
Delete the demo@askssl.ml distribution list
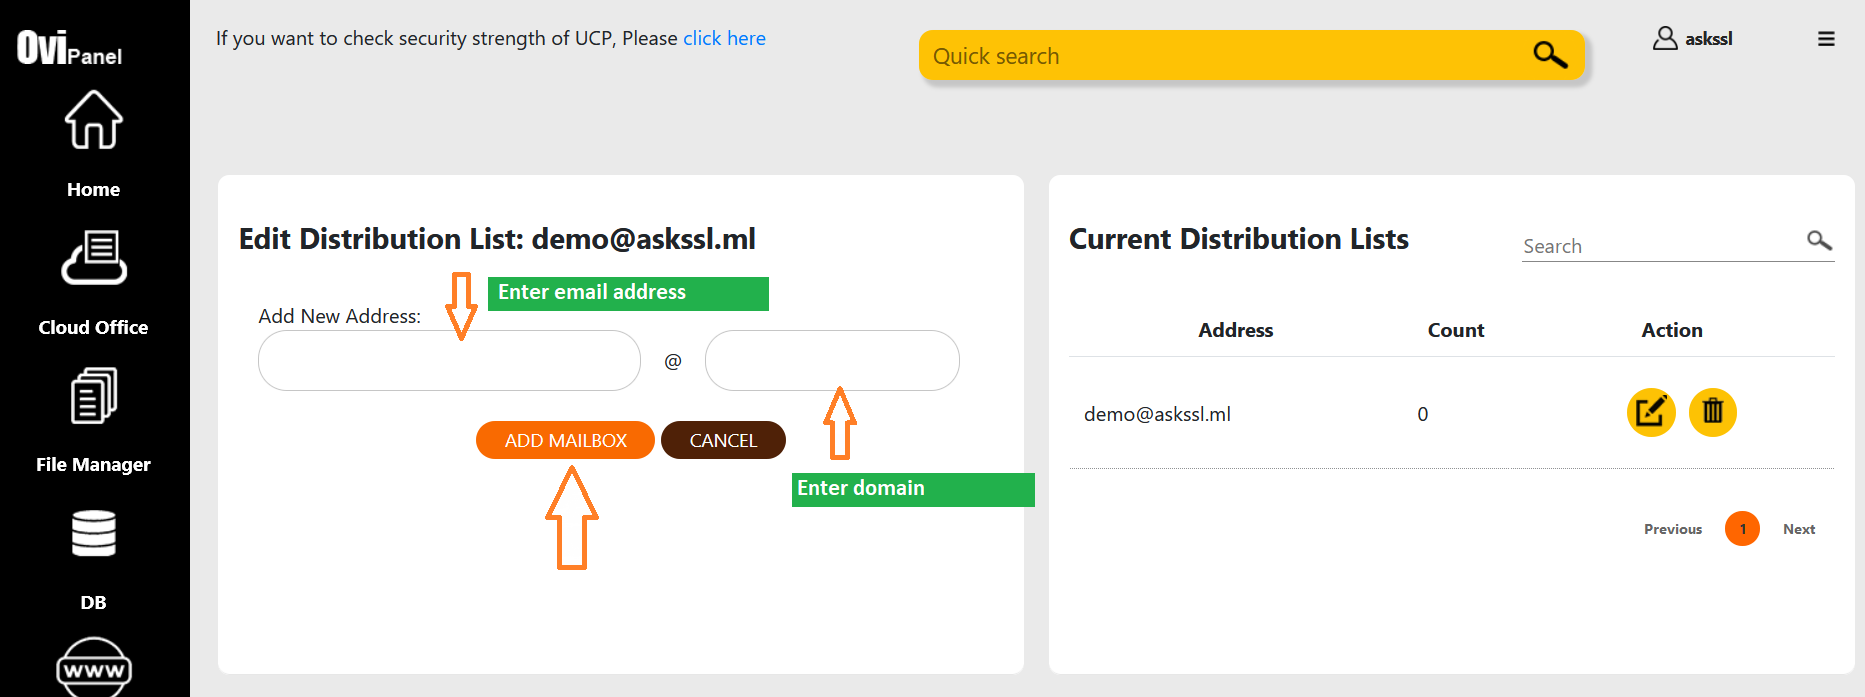[1713, 412]
